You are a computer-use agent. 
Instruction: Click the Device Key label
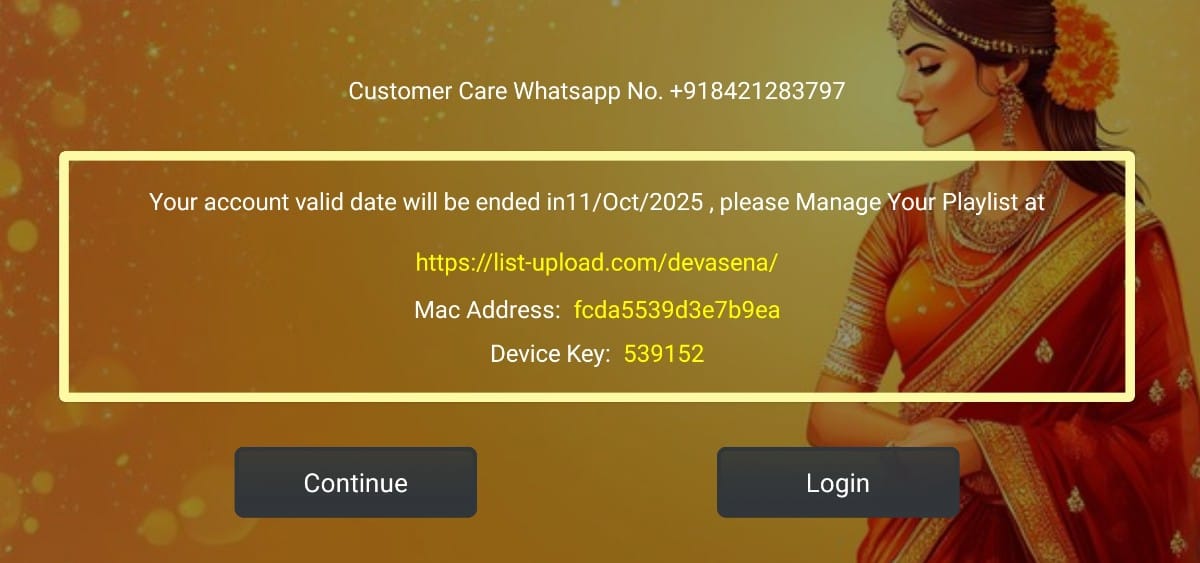(550, 353)
